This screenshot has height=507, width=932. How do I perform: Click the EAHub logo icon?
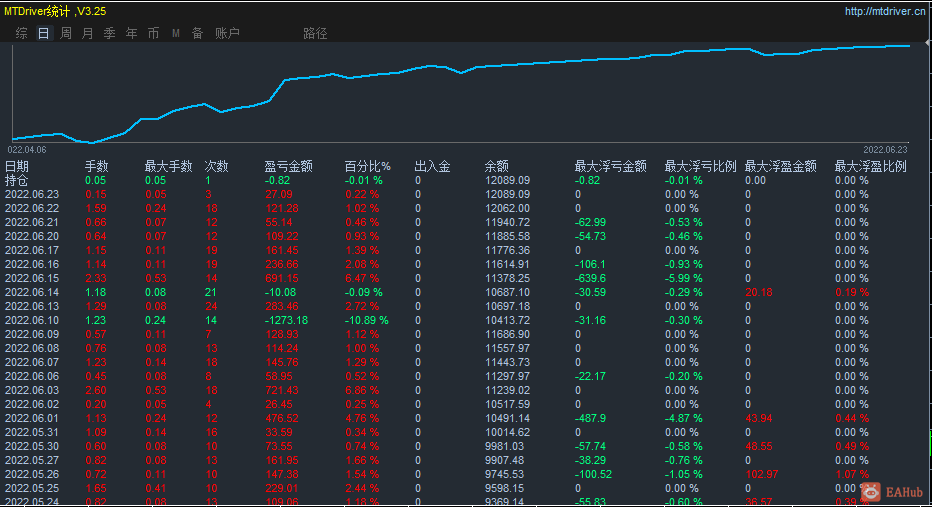pos(872,491)
